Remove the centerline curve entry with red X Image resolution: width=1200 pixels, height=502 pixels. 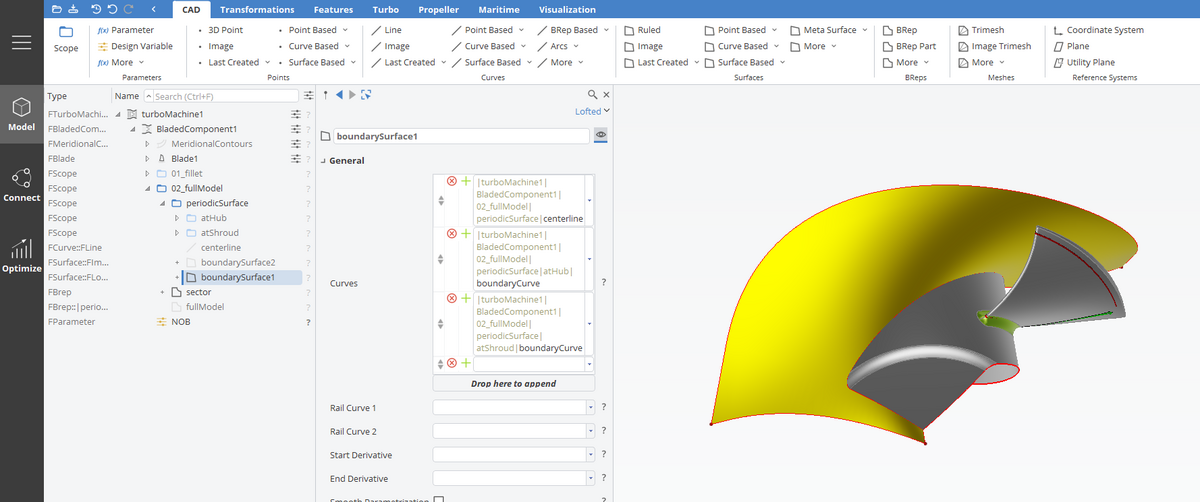click(452, 181)
